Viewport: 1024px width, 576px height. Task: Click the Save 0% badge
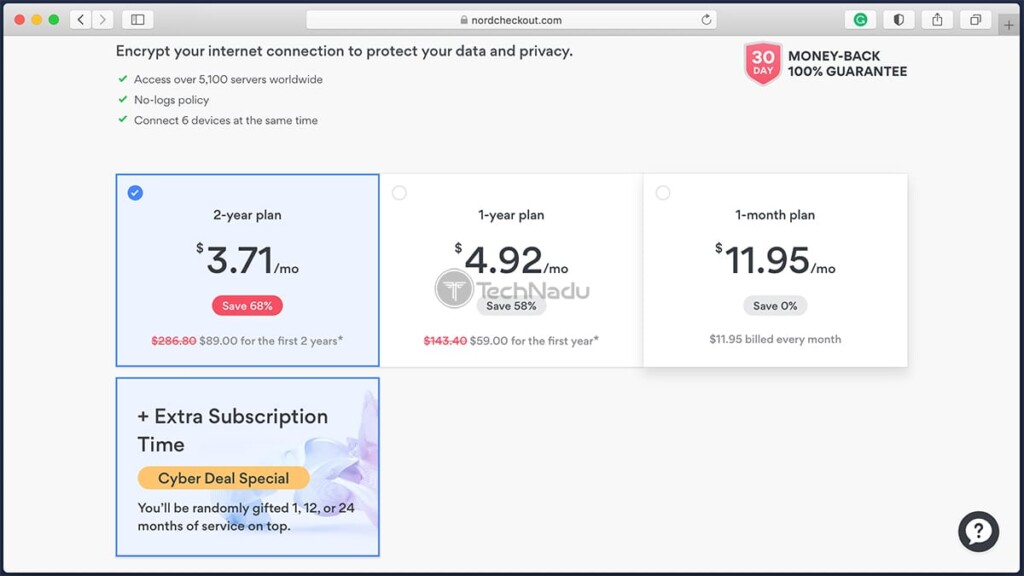point(775,306)
